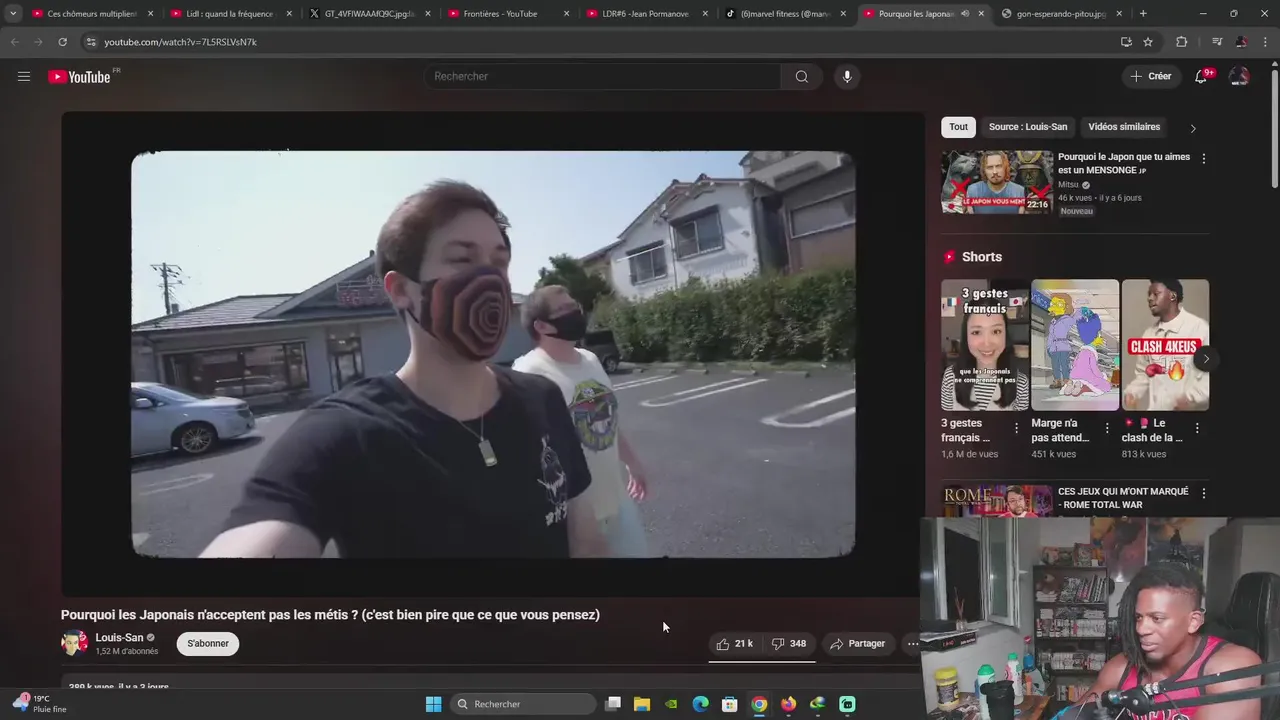Click the Windows taskbar Rechercher box

pyautogui.click(x=523, y=704)
